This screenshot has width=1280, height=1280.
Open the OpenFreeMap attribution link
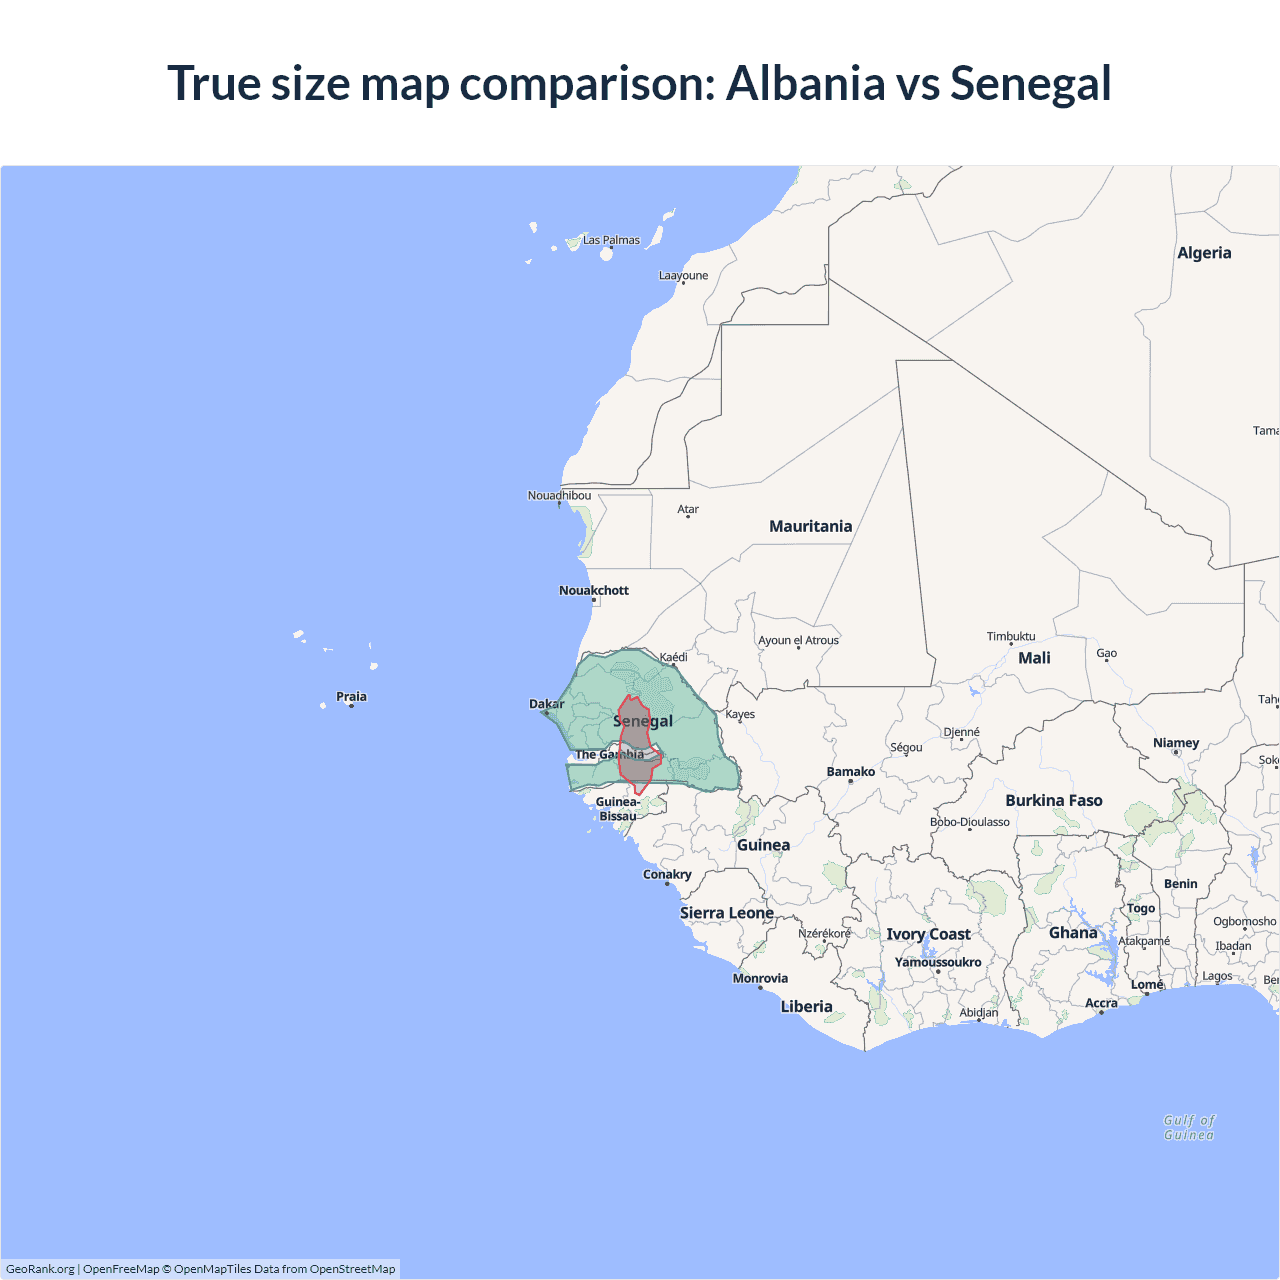point(121,1269)
